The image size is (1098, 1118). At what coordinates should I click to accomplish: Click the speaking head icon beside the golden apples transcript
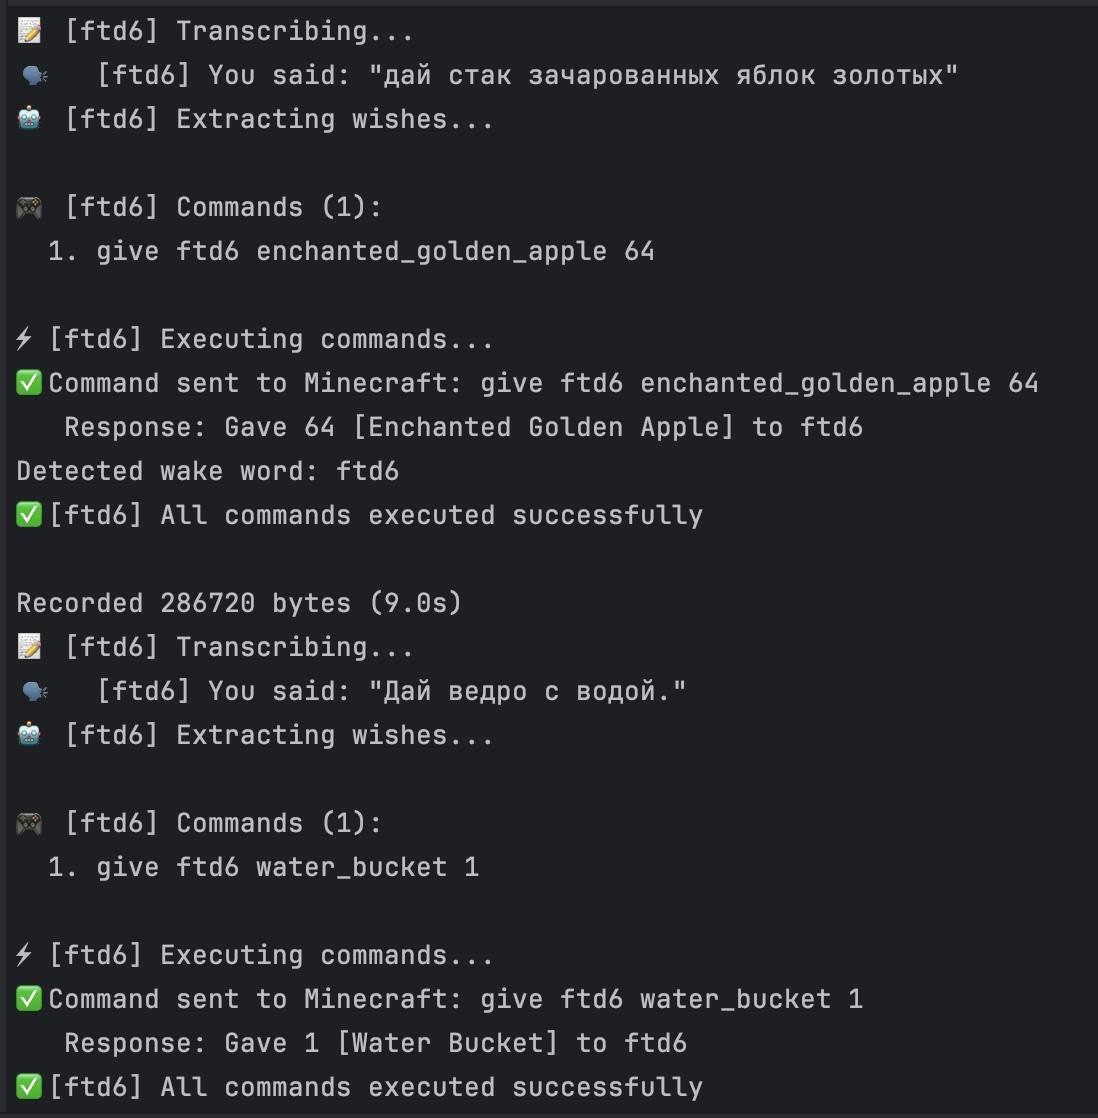pos(34,75)
